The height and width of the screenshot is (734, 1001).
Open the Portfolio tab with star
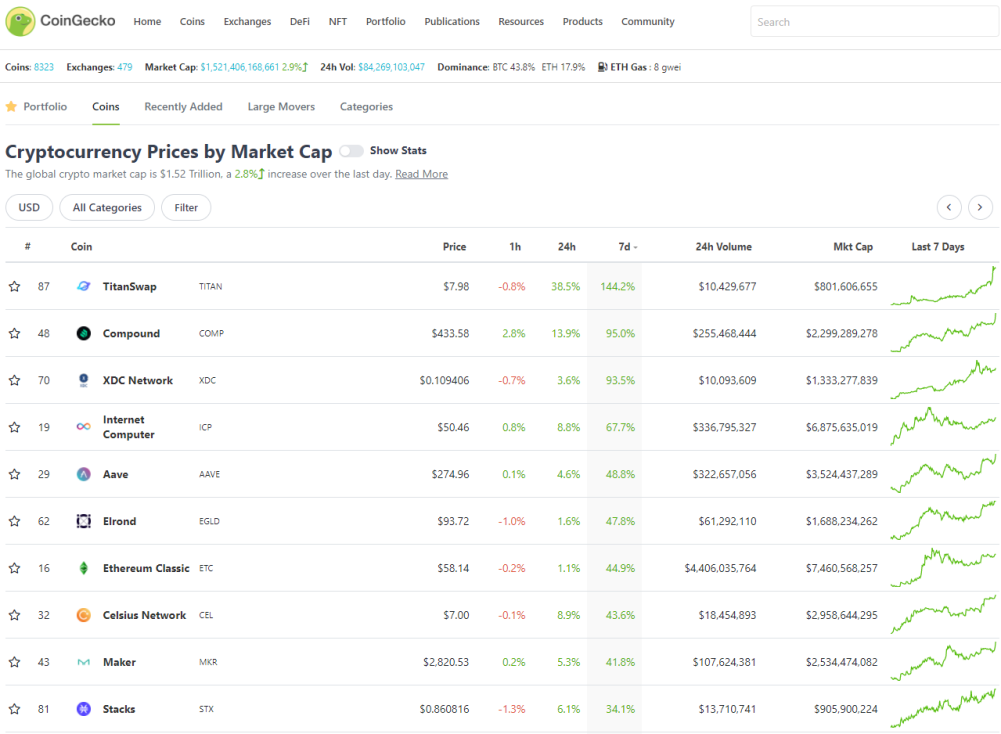point(36,107)
